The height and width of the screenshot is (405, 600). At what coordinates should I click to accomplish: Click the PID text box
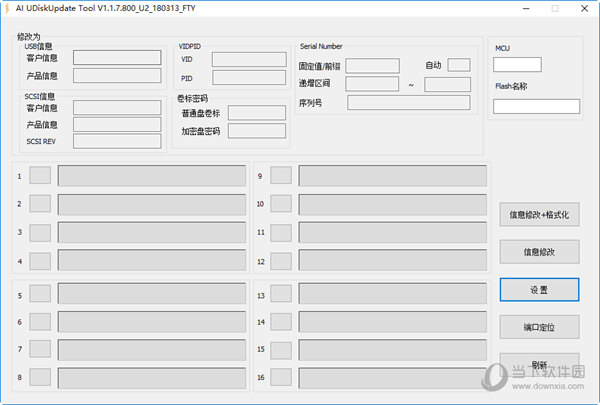coord(248,78)
